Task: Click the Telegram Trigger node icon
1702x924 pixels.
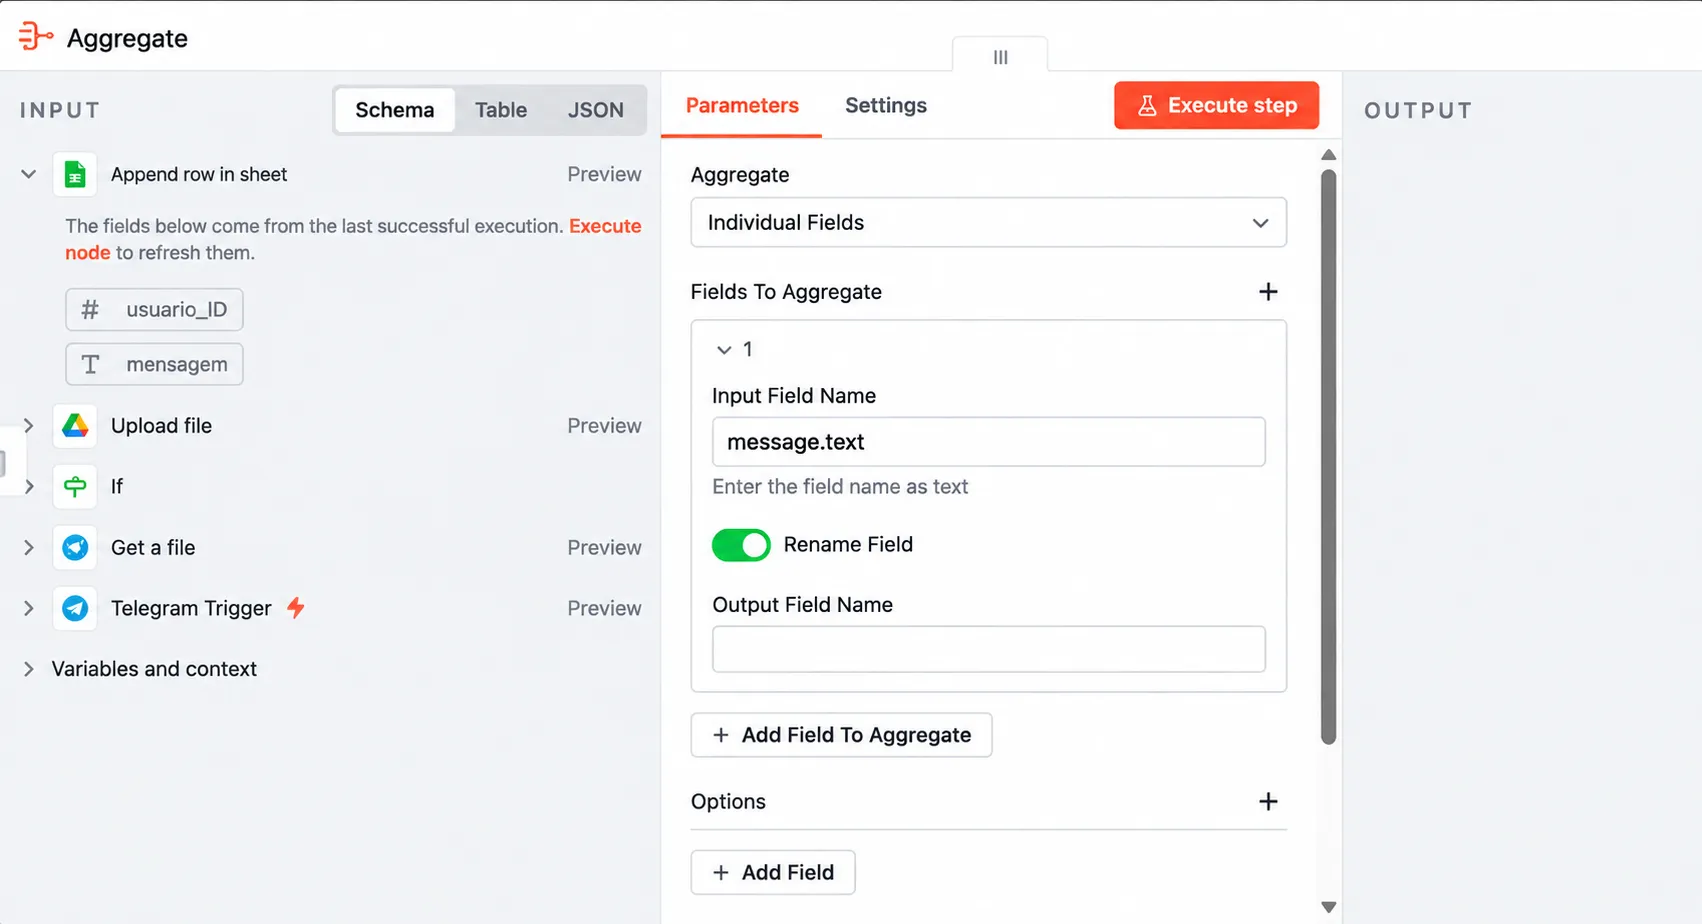Action: 75,608
